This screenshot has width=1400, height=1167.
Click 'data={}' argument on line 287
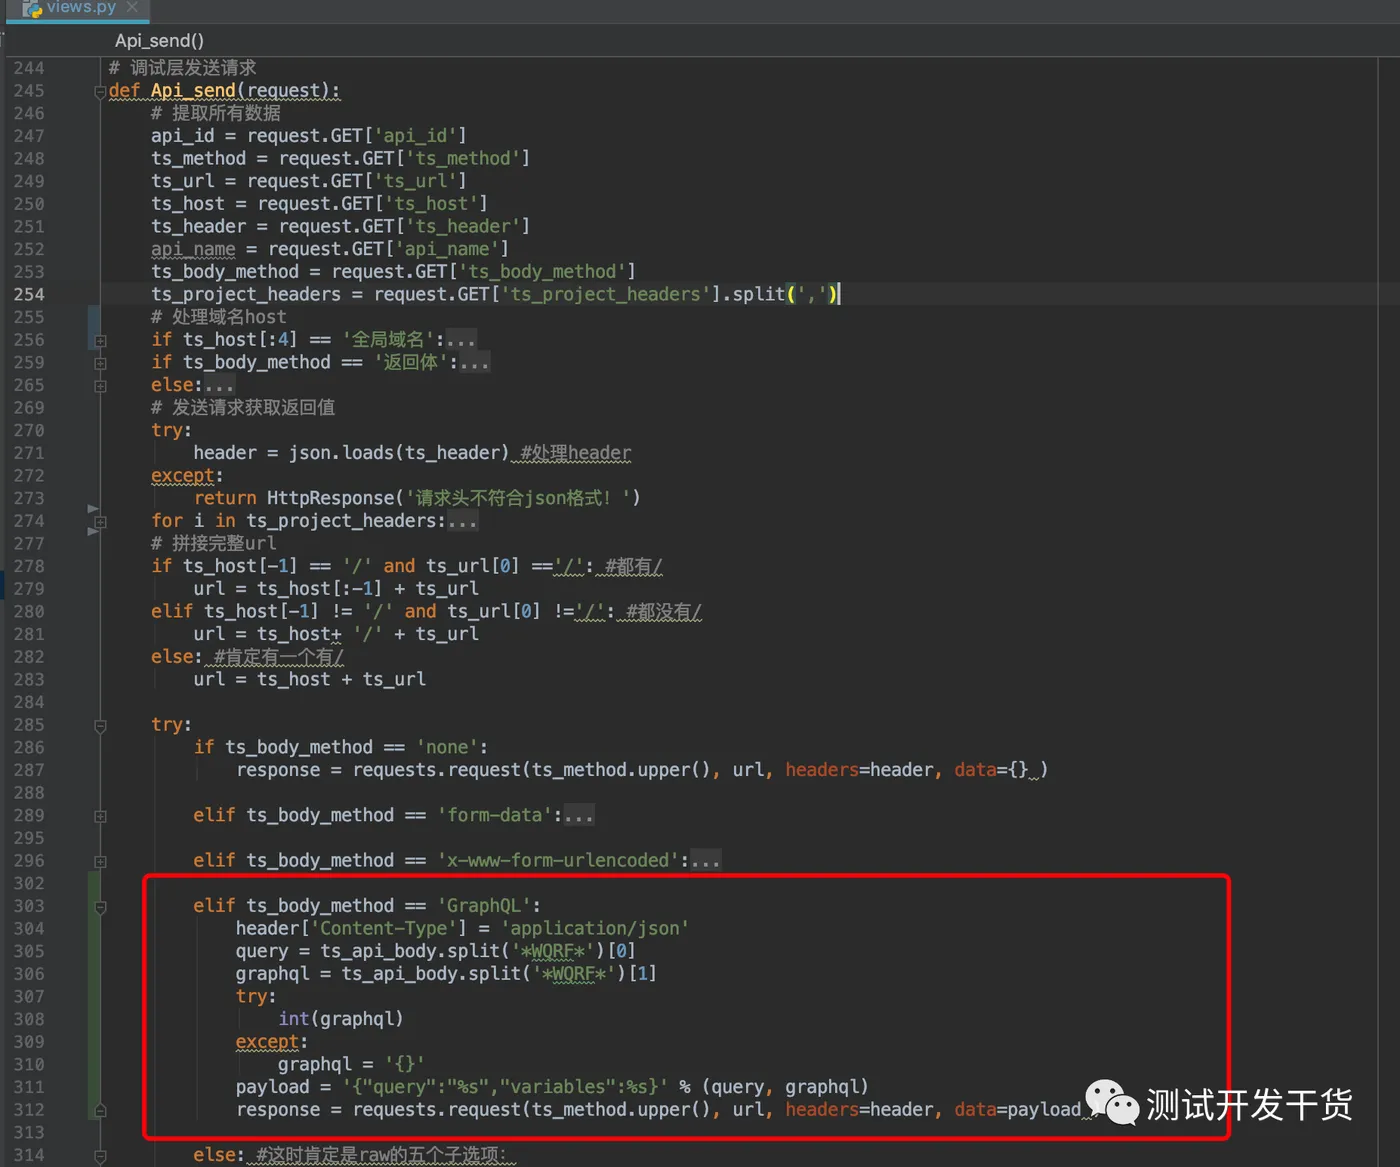tap(991, 770)
